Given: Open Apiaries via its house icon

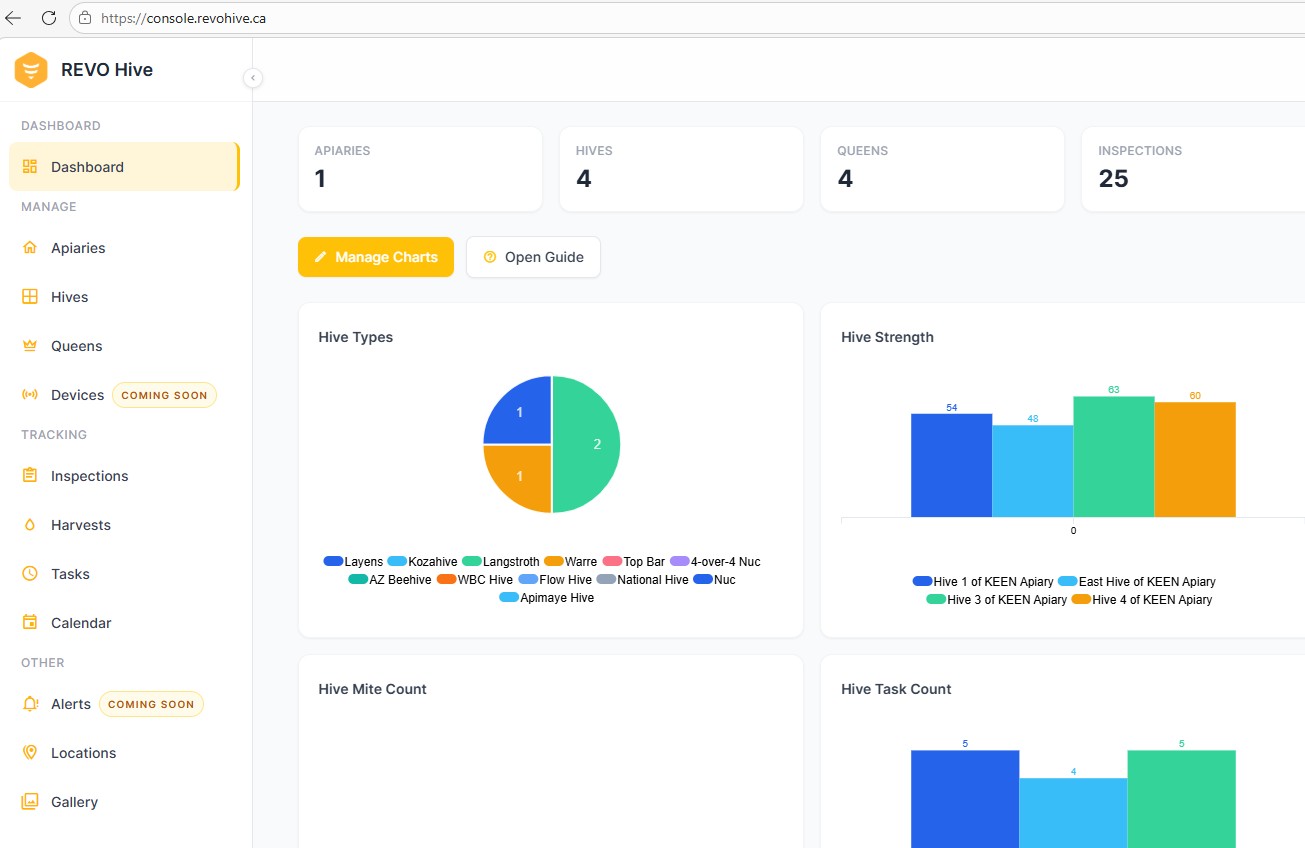Looking at the screenshot, I should (30, 248).
